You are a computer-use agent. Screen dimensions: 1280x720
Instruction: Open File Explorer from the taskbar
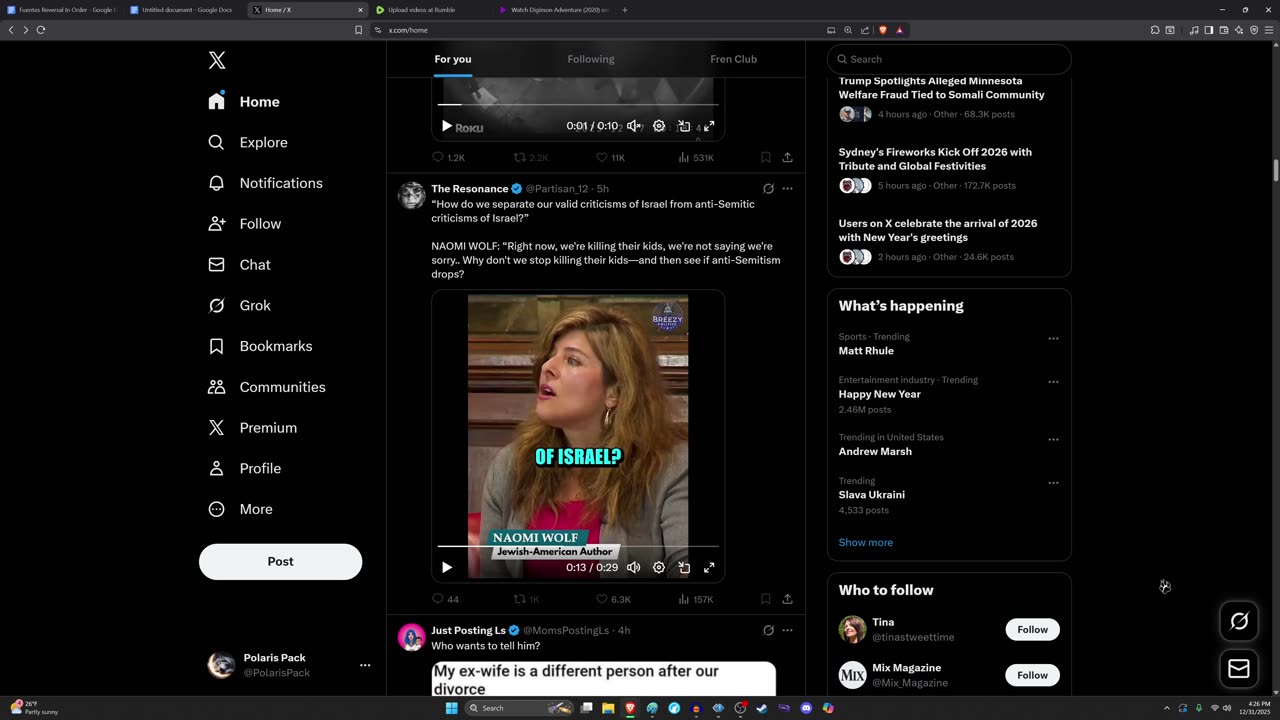pos(608,708)
